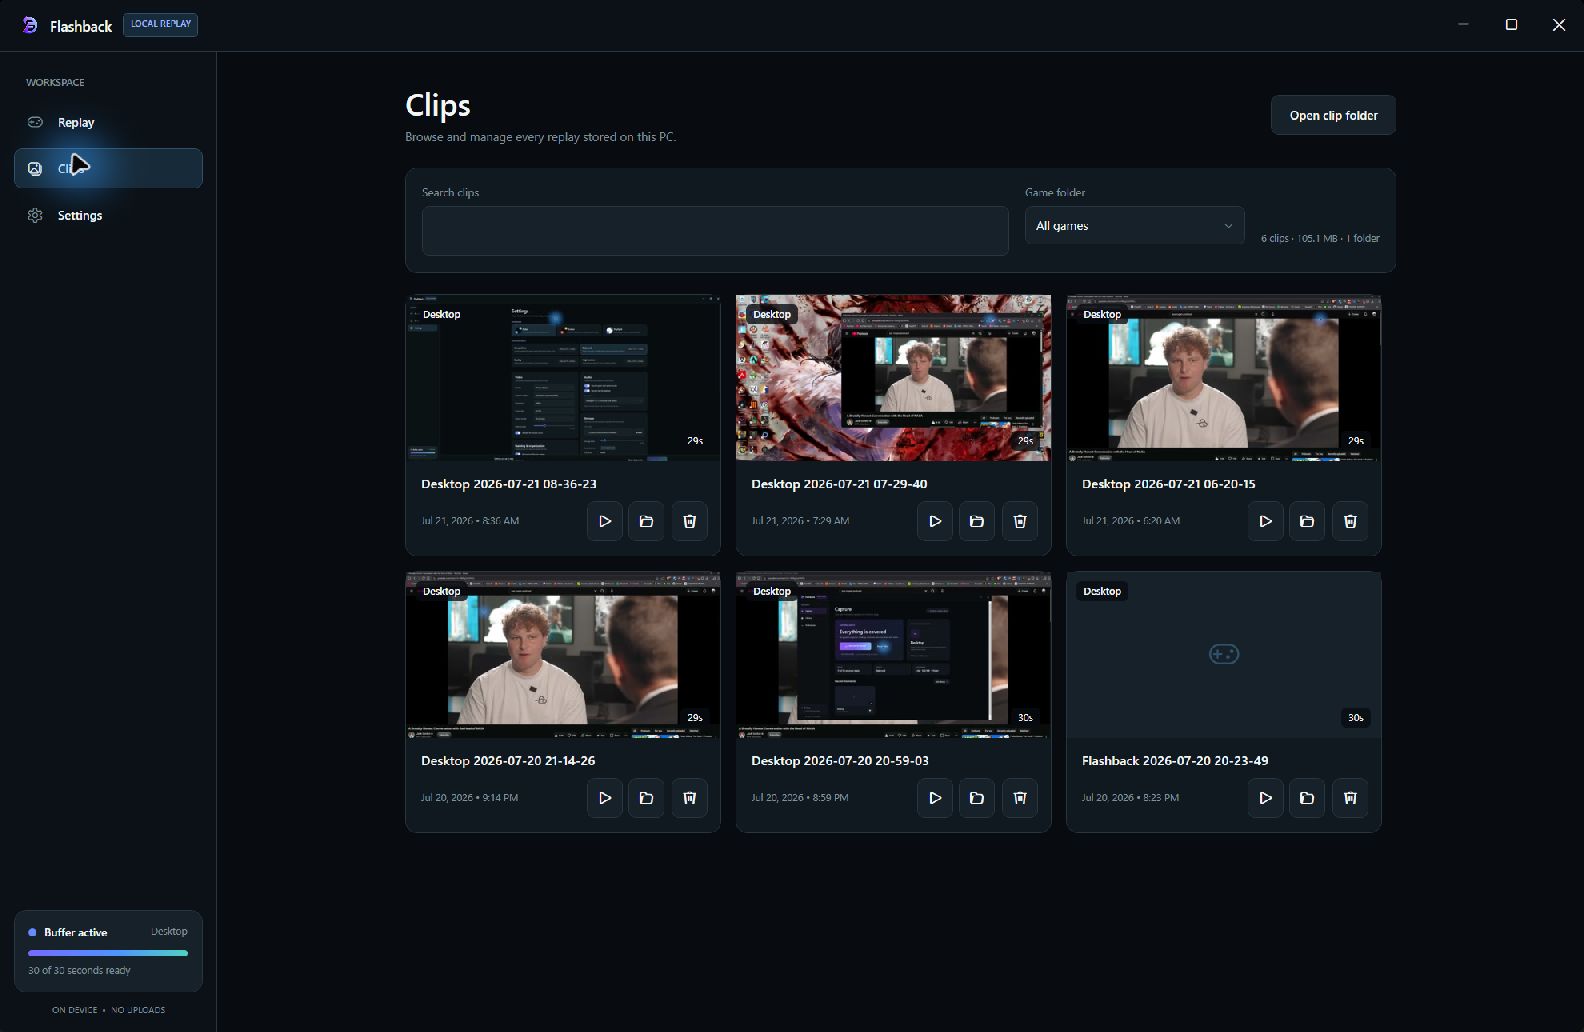Open the Replay workspace page
This screenshot has height=1032, width=1584.
tap(108, 122)
